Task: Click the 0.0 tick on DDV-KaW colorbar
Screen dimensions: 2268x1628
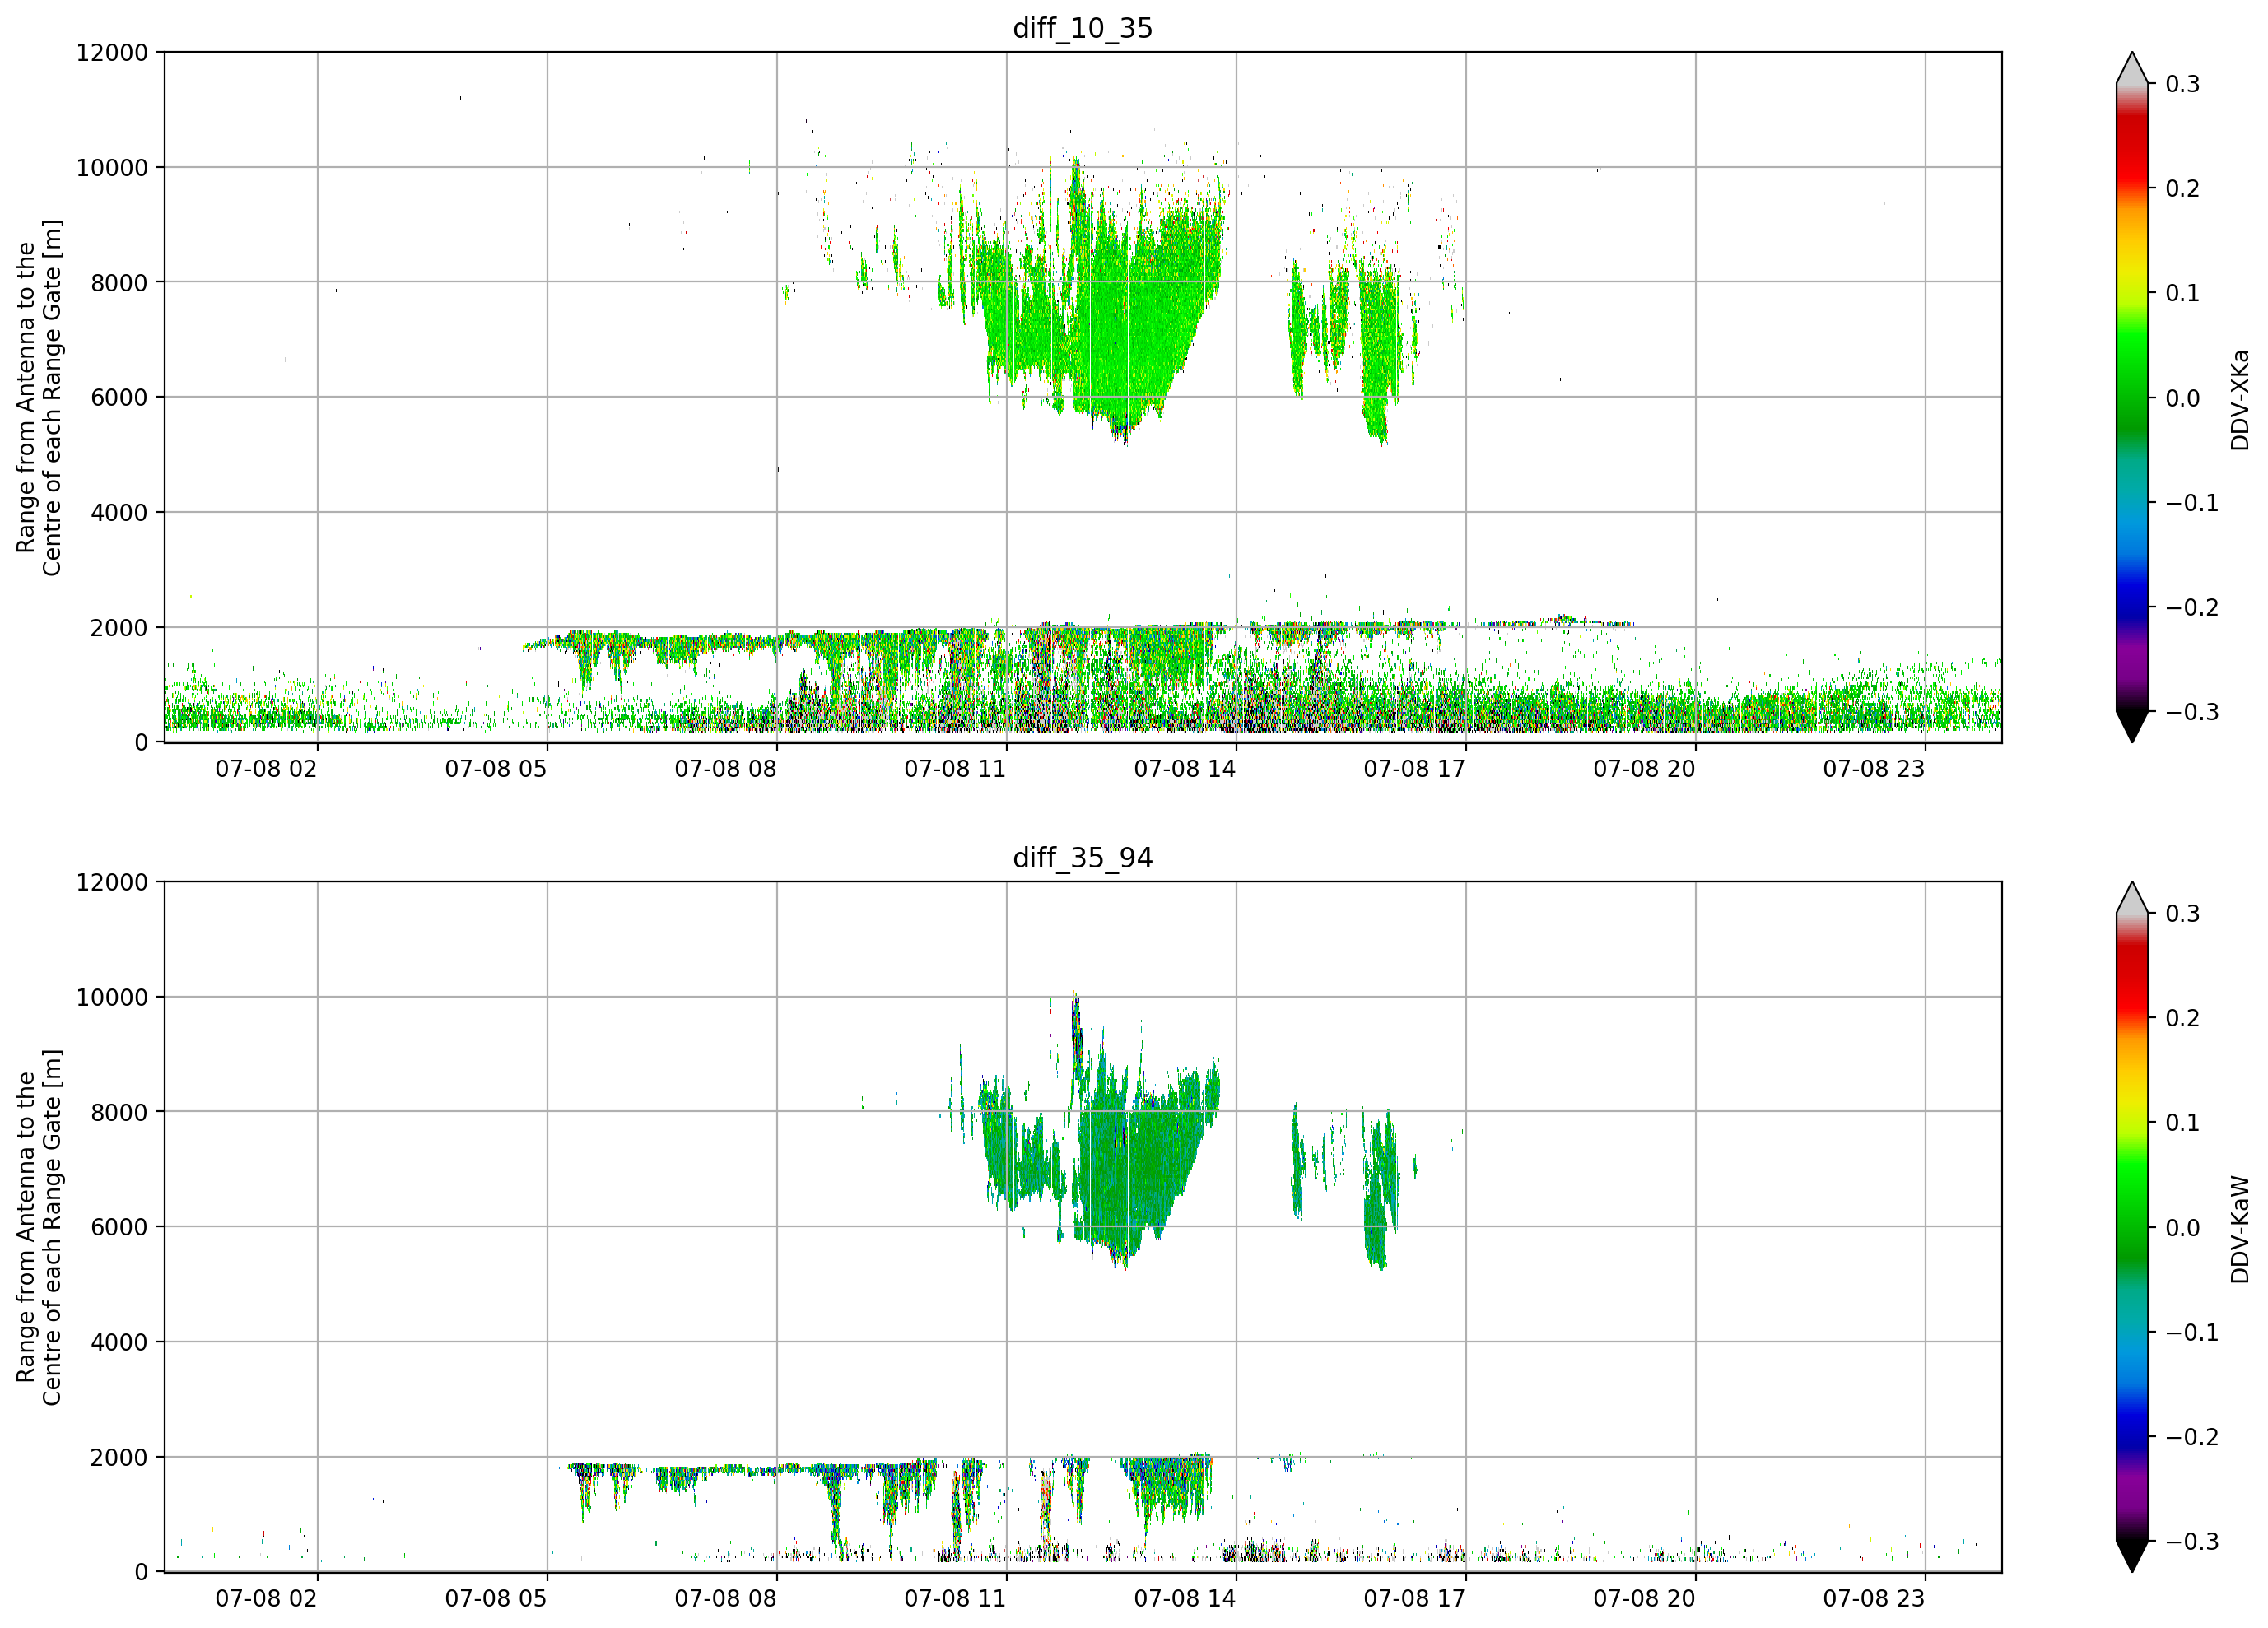Action: click(2182, 1227)
